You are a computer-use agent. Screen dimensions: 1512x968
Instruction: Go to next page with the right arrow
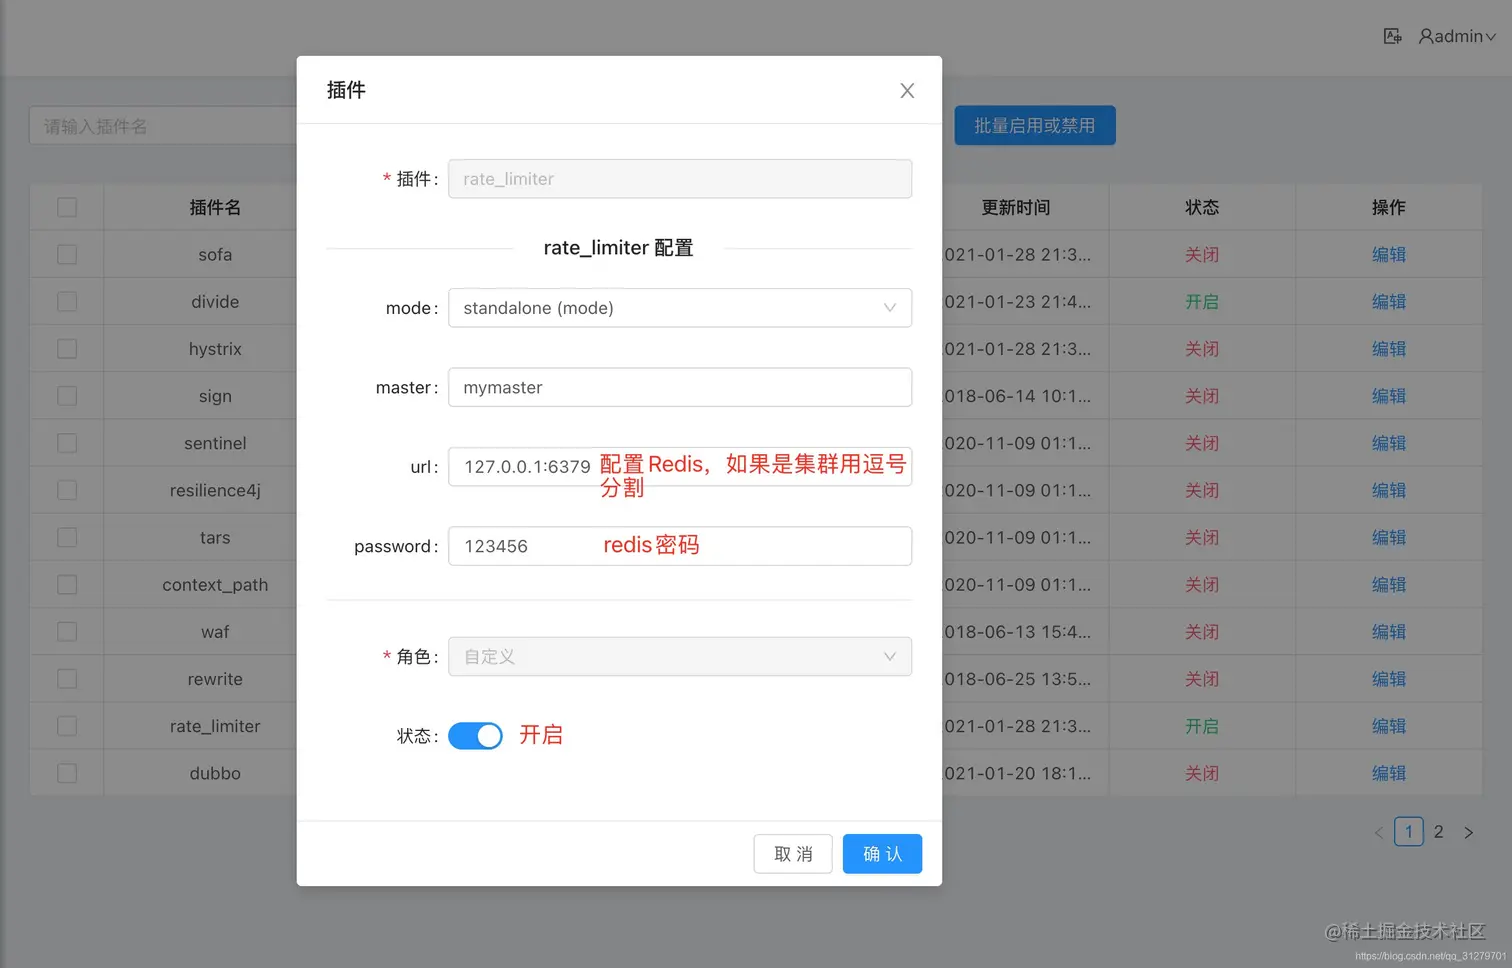pyautogui.click(x=1469, y=831)
